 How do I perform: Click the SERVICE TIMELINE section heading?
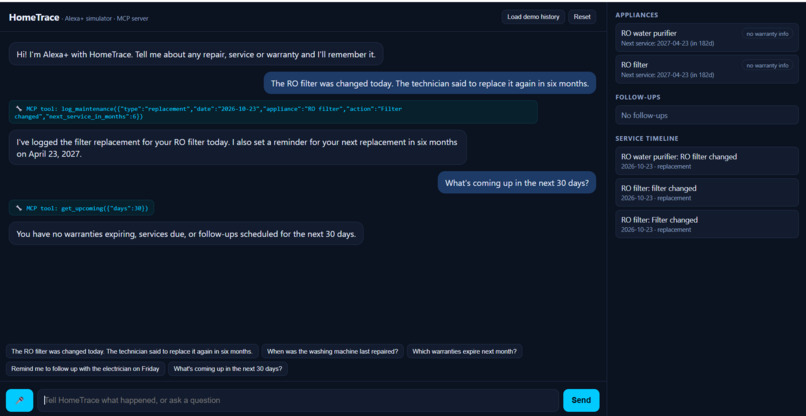(x=647, y=138)
